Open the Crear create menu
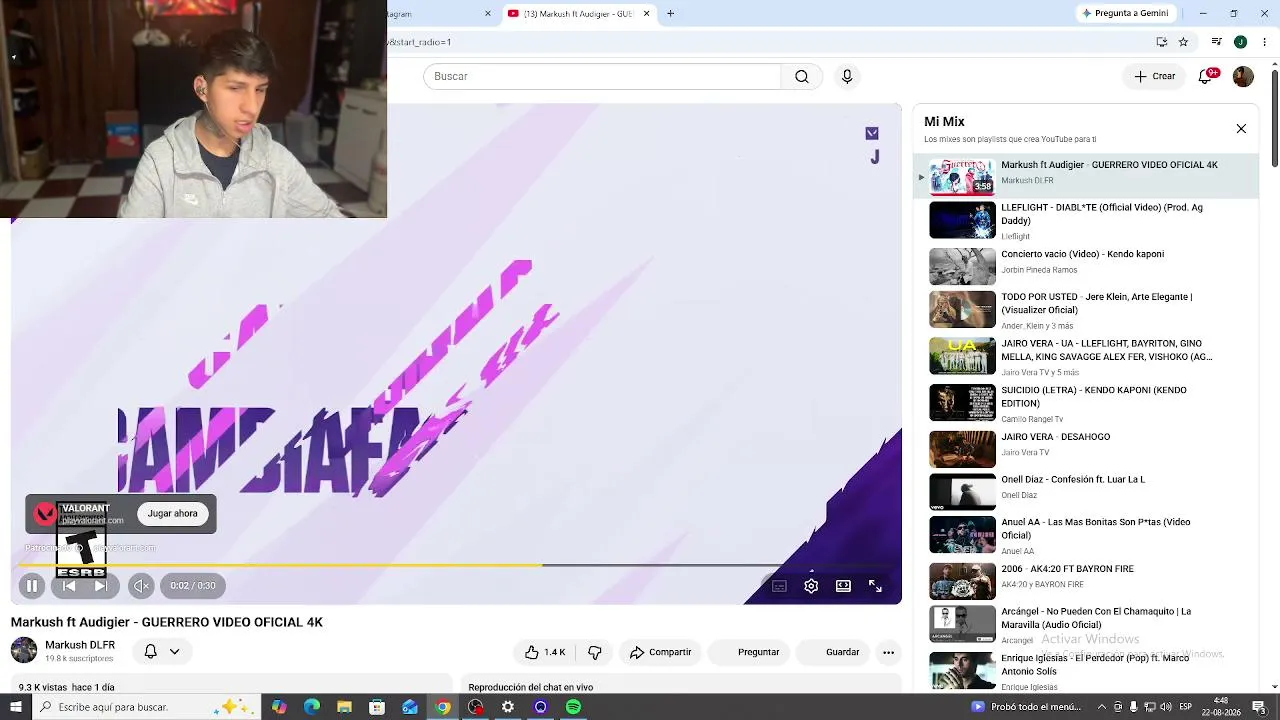This screenshot has width=1280, height=720. [1154, 76]
